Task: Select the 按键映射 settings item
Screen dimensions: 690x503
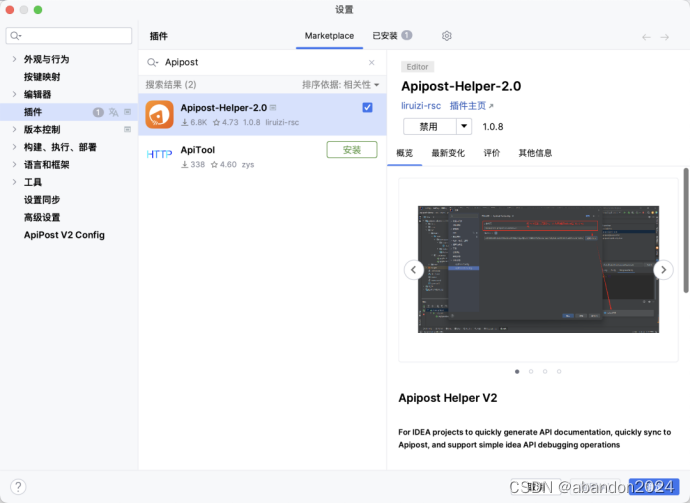Action: coord(42,77)
